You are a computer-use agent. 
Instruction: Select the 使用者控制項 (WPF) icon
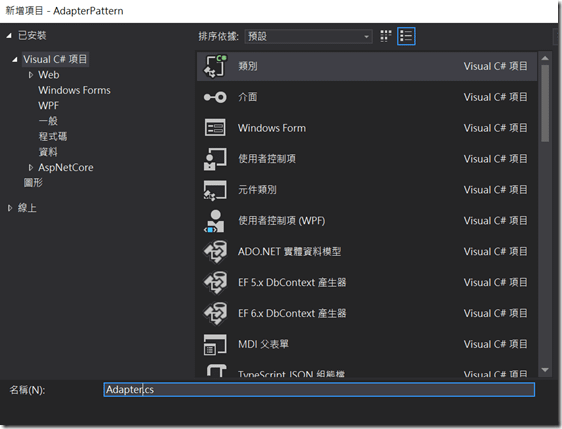[x=214, y=221]
